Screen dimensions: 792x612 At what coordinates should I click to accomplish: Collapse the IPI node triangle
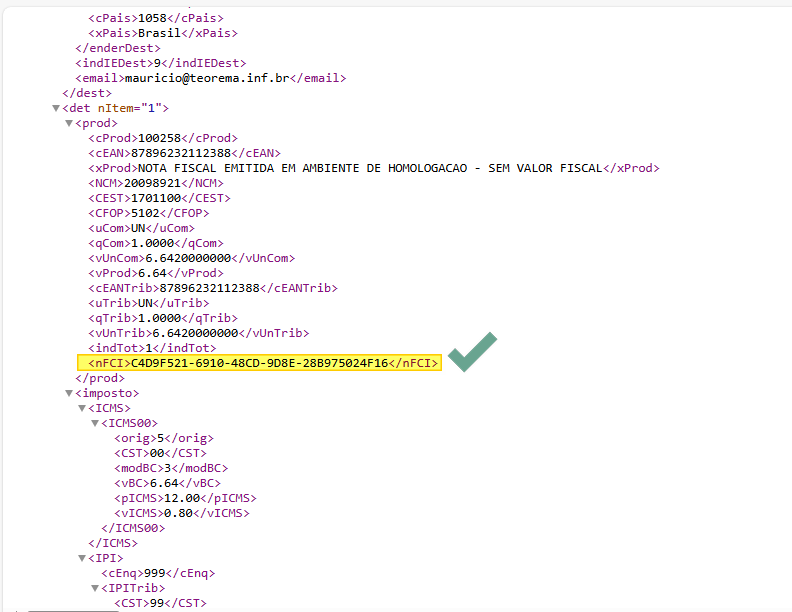click(x=82, y=558)
